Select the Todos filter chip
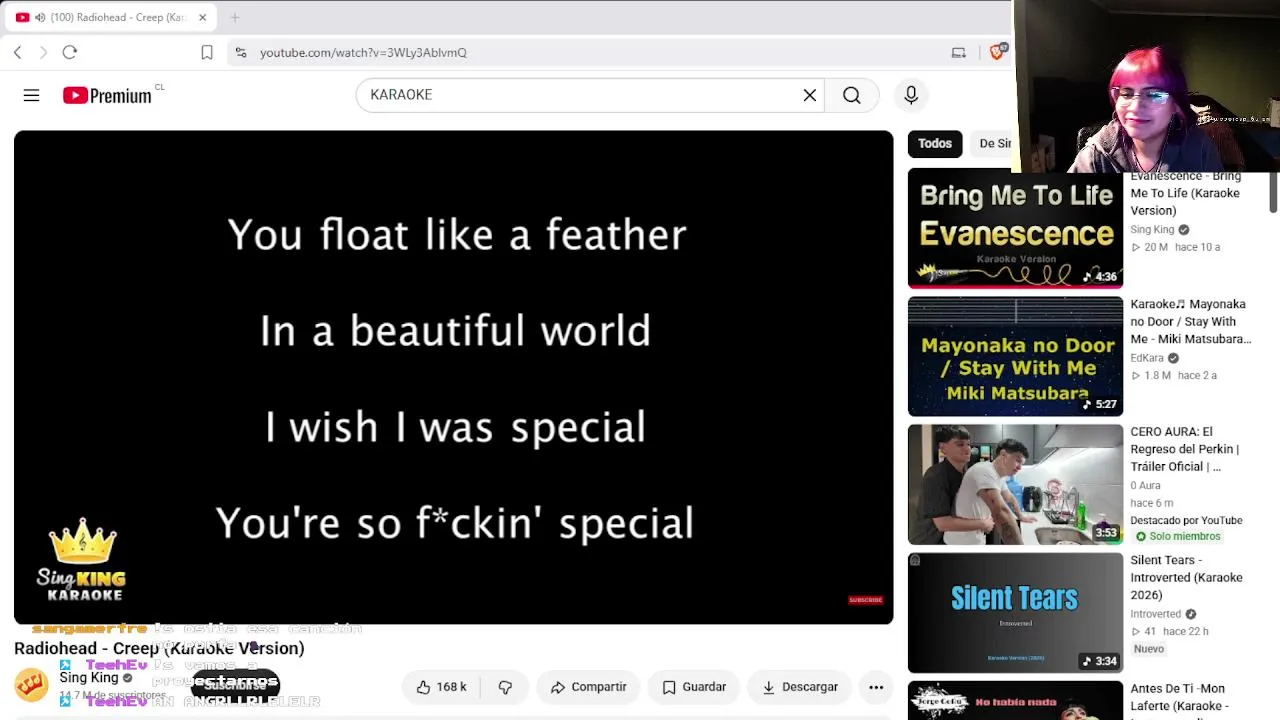This screenshot has height=720, width=1280. coord(935,143)
